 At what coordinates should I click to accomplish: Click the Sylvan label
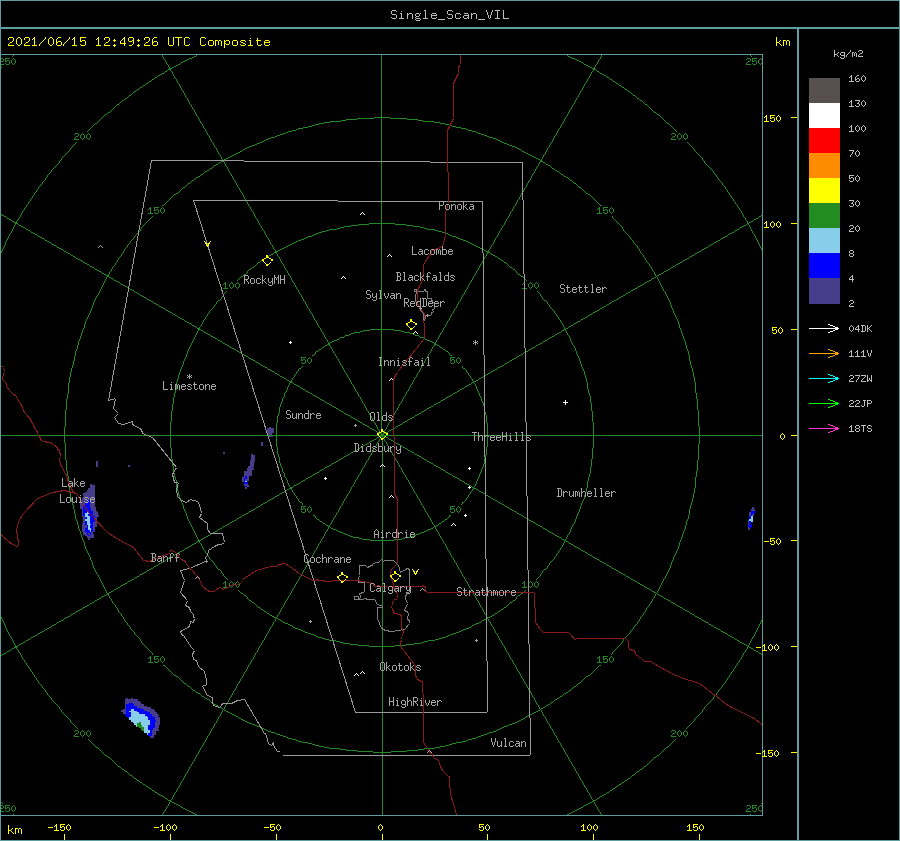pos(383,295)
